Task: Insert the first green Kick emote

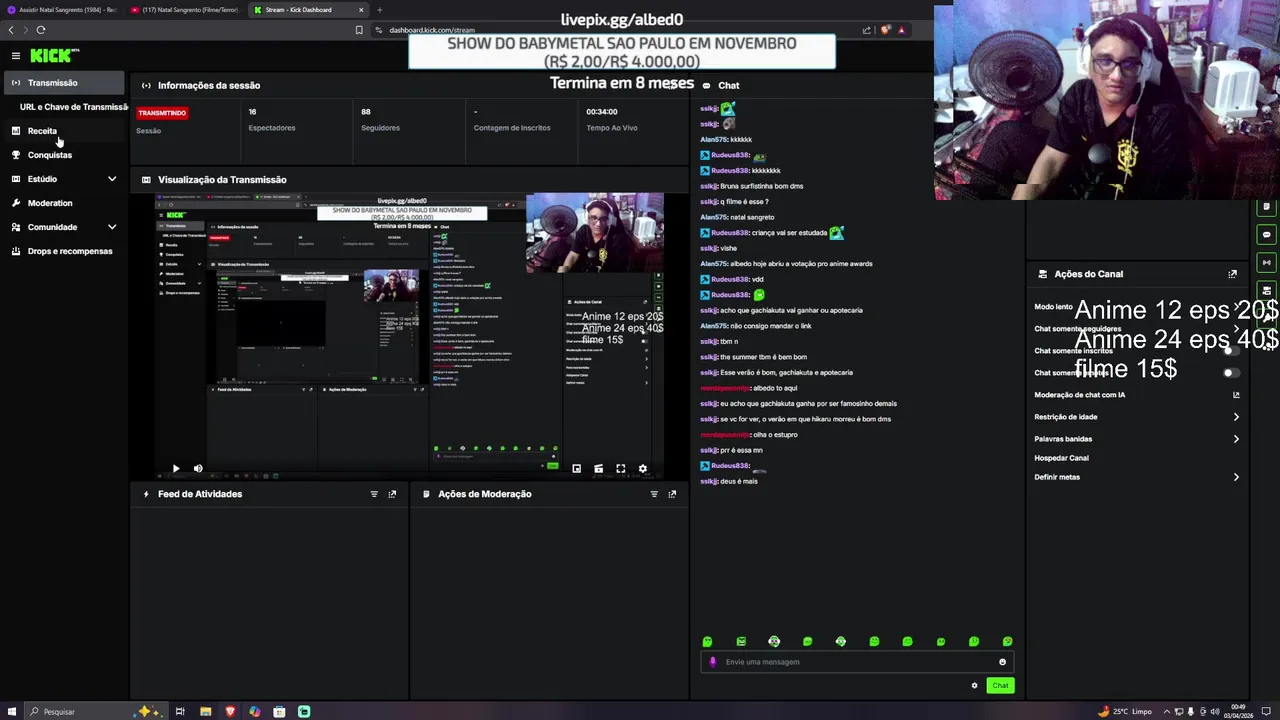Action: [707, 641]
